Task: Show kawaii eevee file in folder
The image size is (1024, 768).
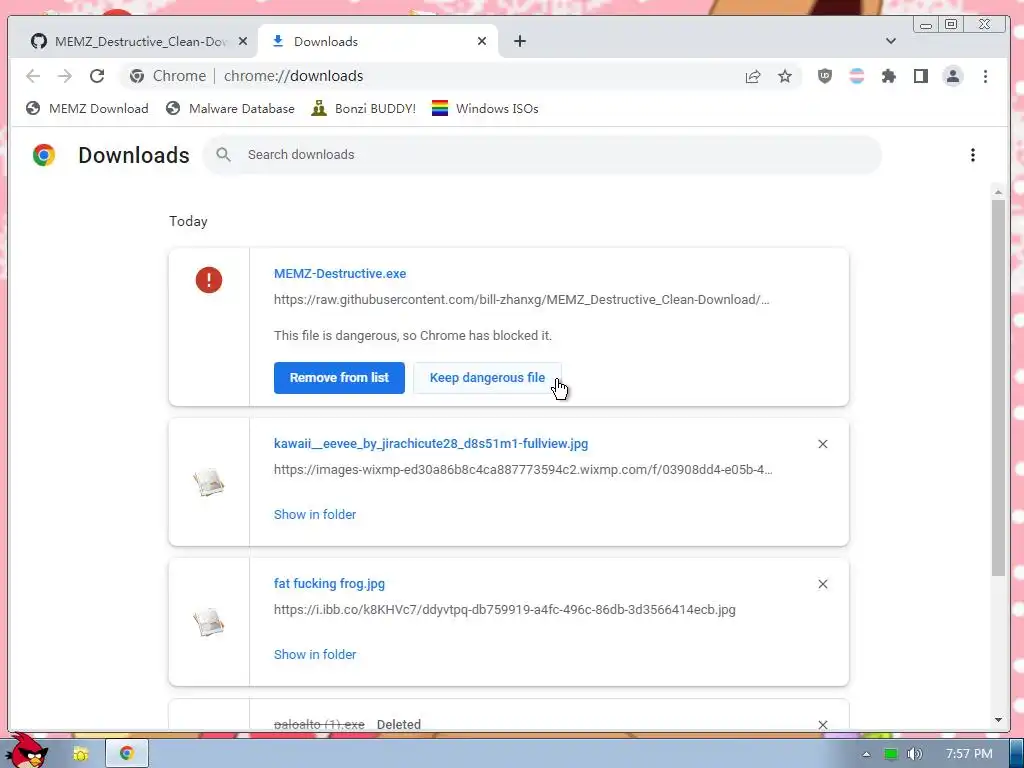Action: pos(315,515)
